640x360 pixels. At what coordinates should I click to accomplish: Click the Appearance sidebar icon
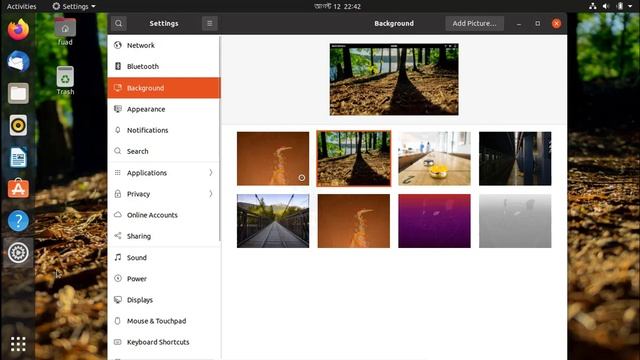[118, 109]
